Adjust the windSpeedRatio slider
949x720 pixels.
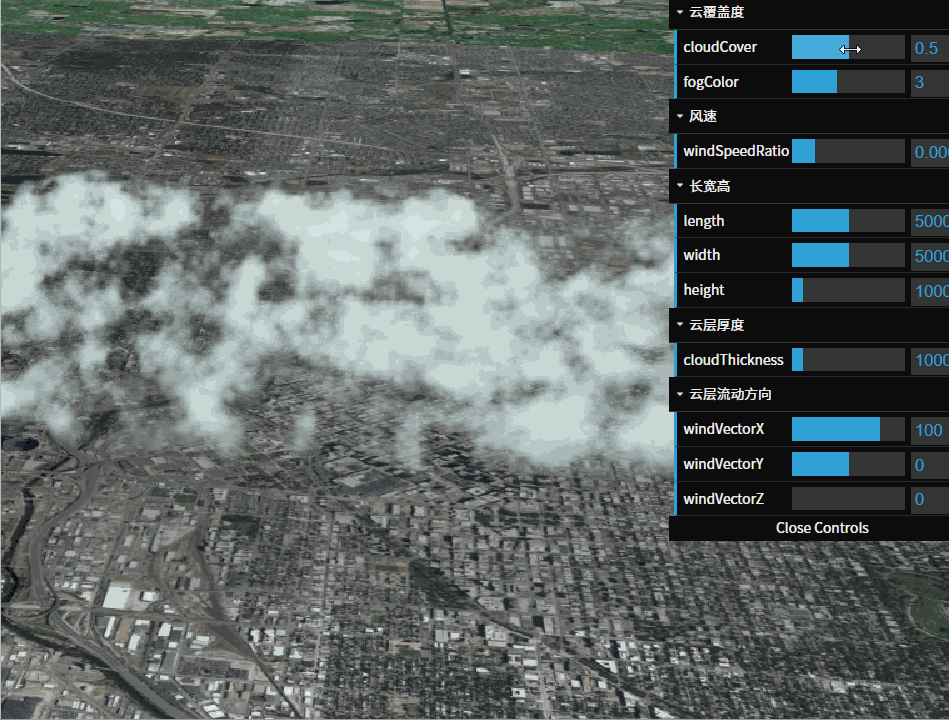[848, 151]
